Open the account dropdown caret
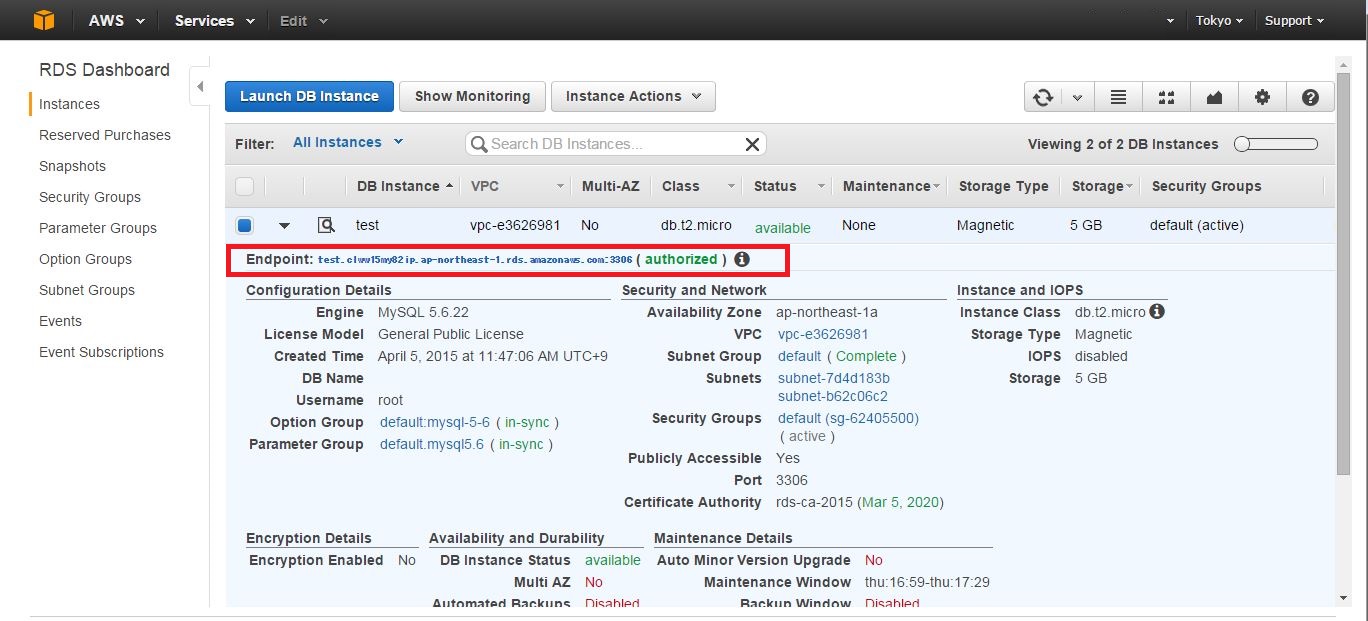 click(x=1171, y=21)
